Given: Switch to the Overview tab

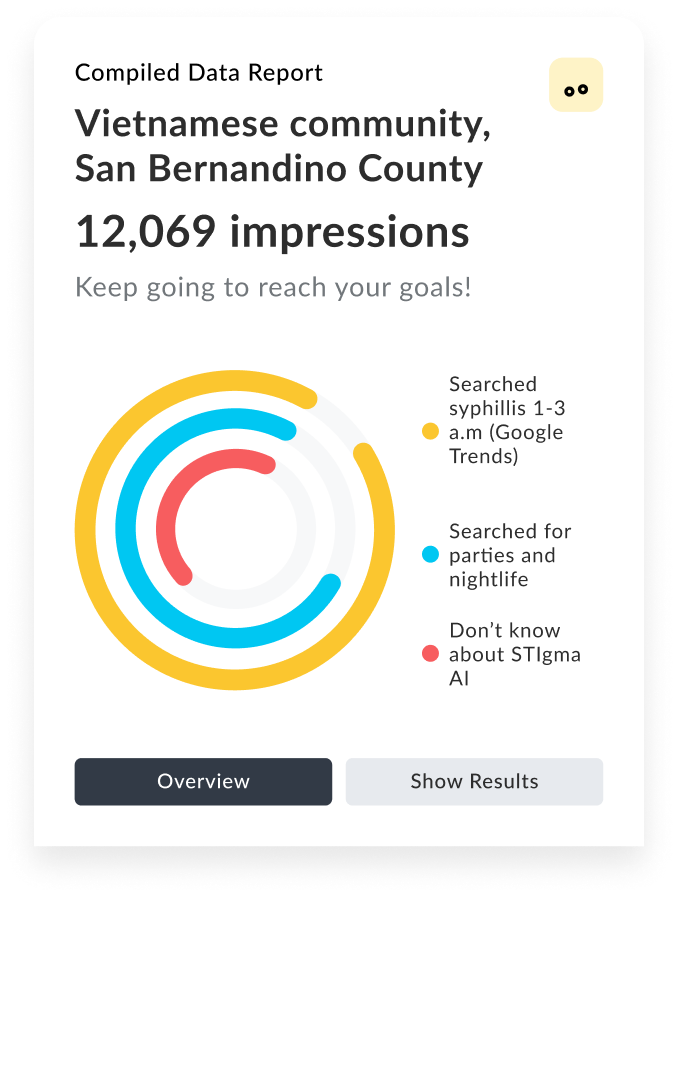Looking at the screenshot, I should pos(203,782).
